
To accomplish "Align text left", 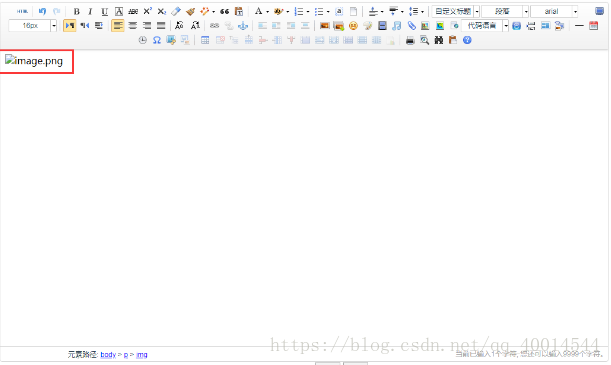I will coord(118,26).
